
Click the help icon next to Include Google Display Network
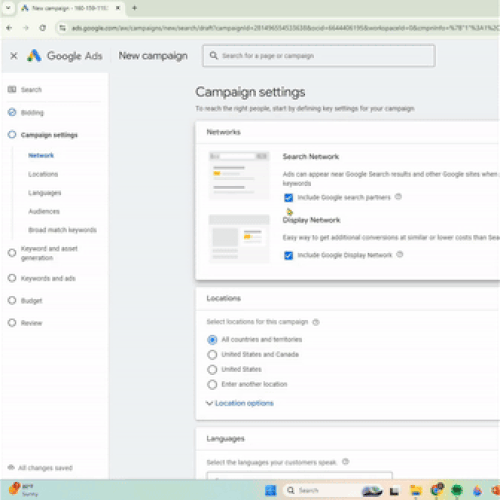(400, 254)
